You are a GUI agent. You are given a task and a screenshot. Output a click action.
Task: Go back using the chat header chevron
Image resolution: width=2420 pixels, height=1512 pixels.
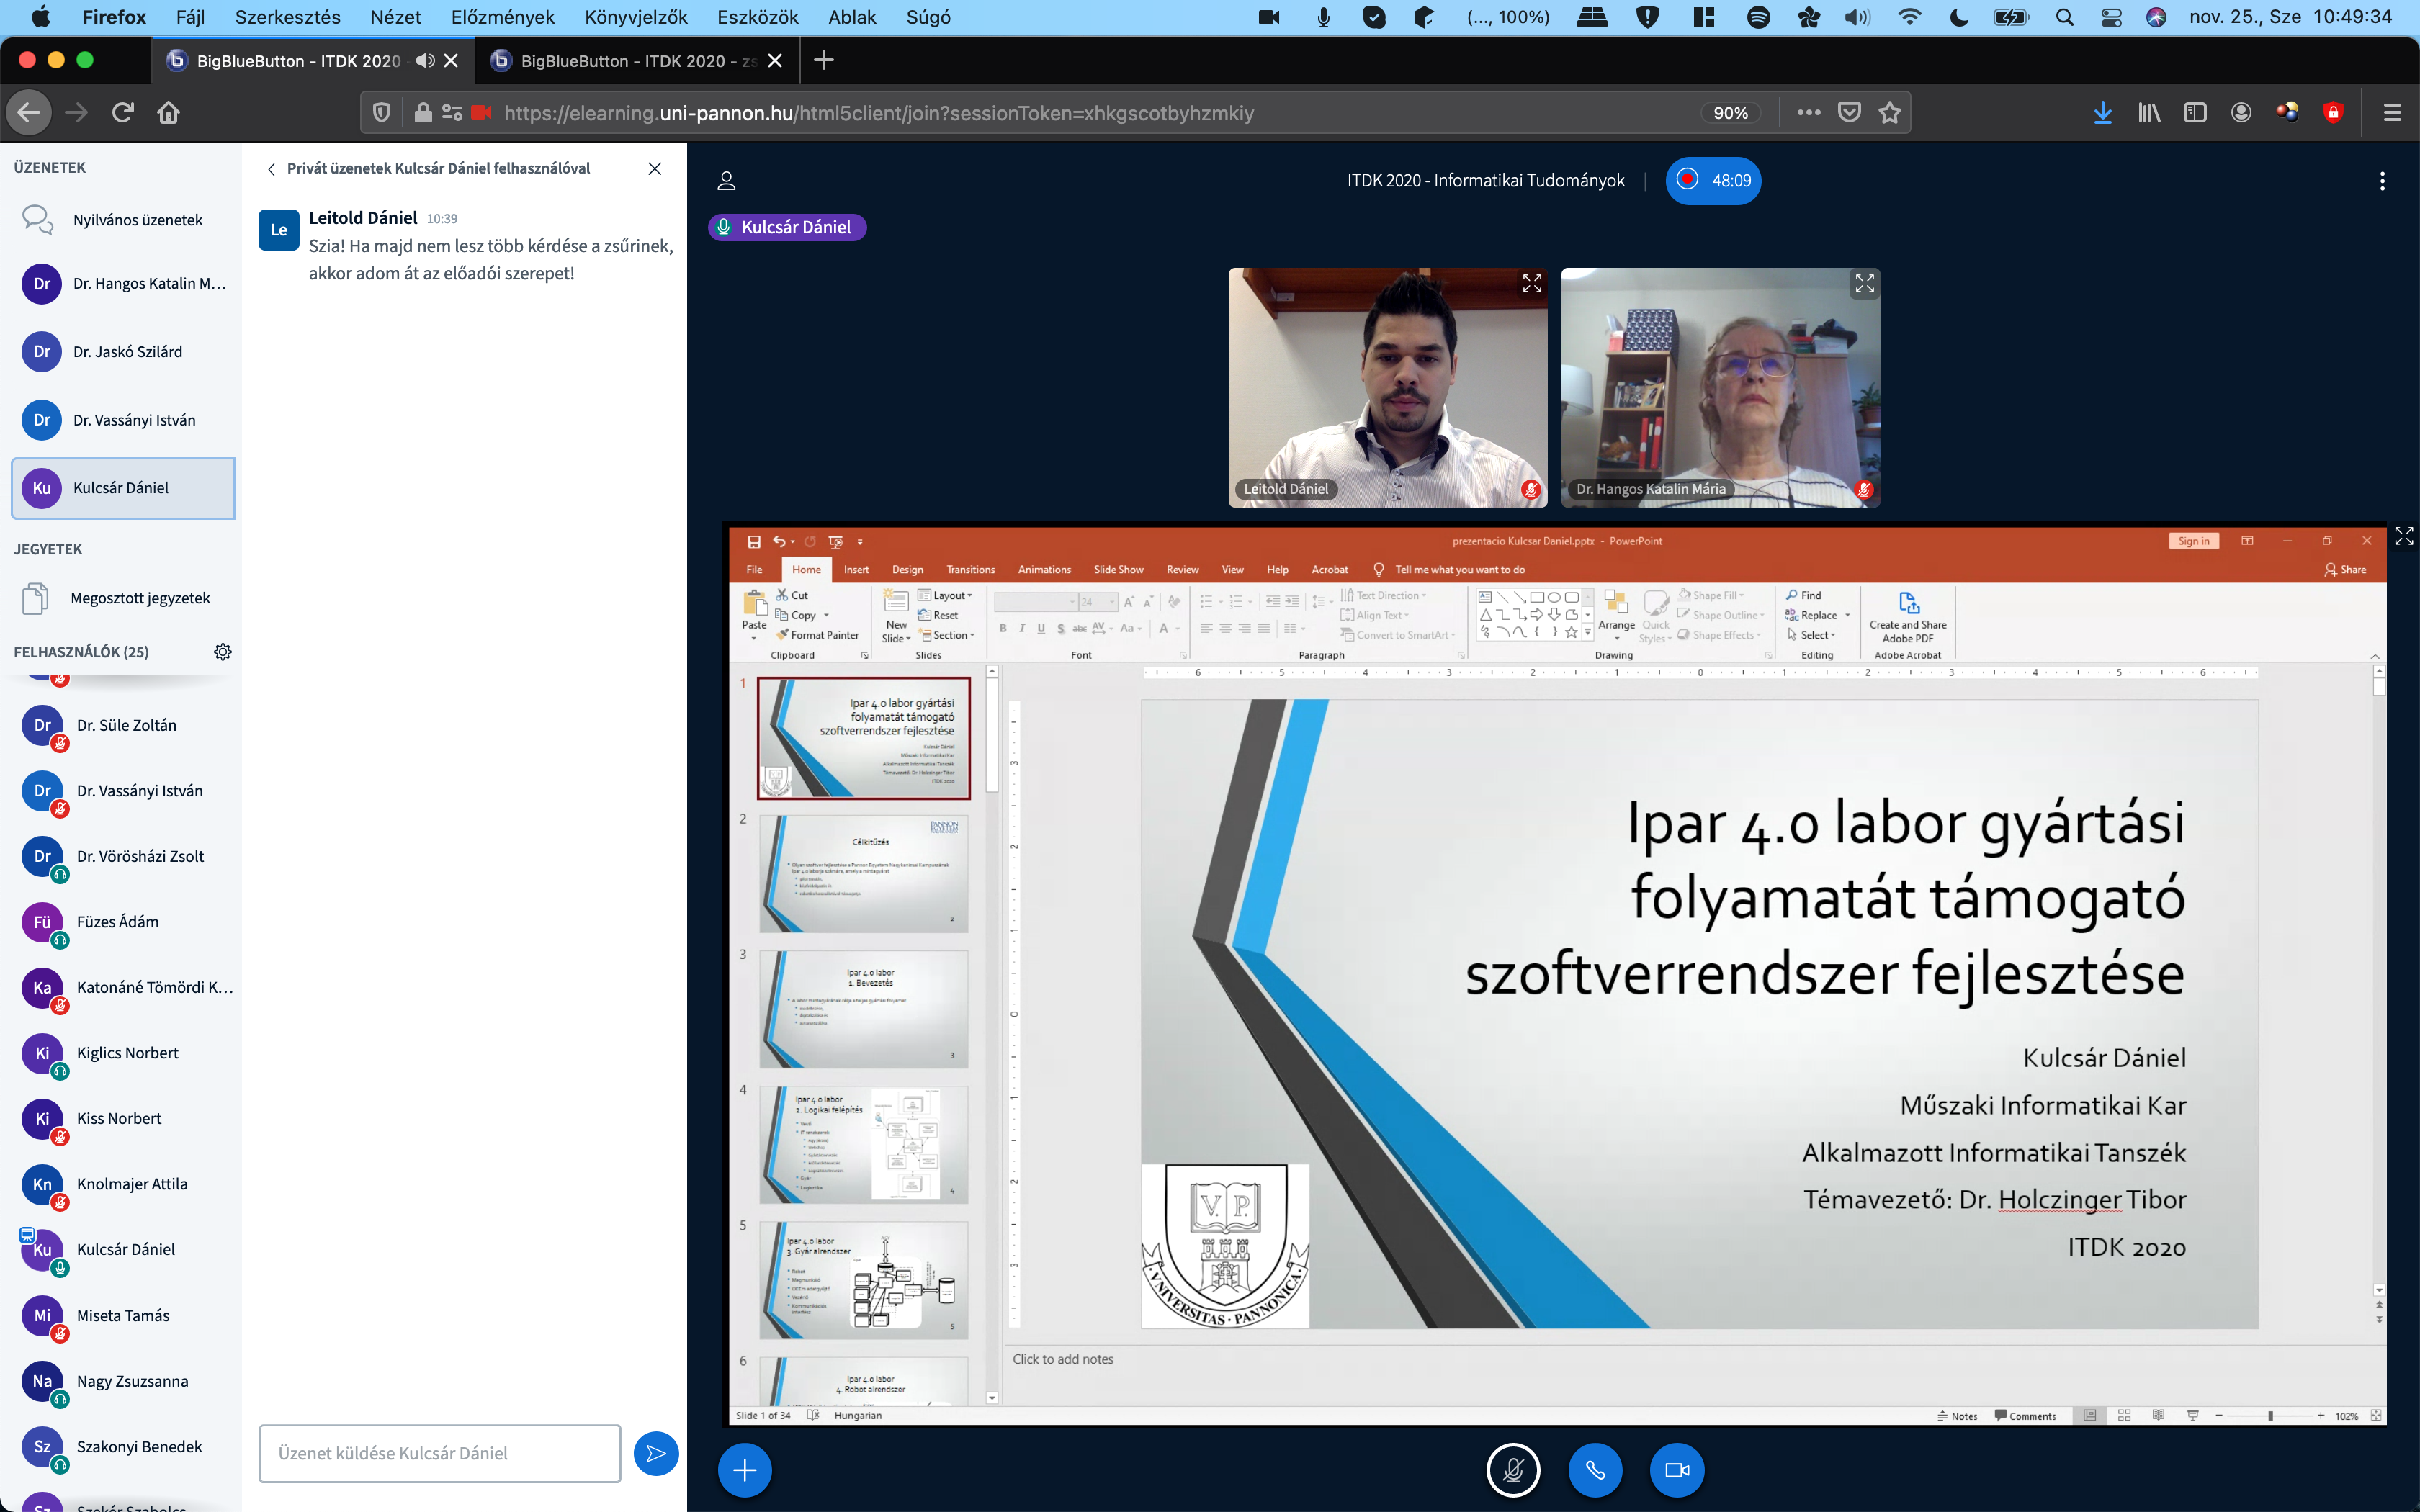point(271,169)
